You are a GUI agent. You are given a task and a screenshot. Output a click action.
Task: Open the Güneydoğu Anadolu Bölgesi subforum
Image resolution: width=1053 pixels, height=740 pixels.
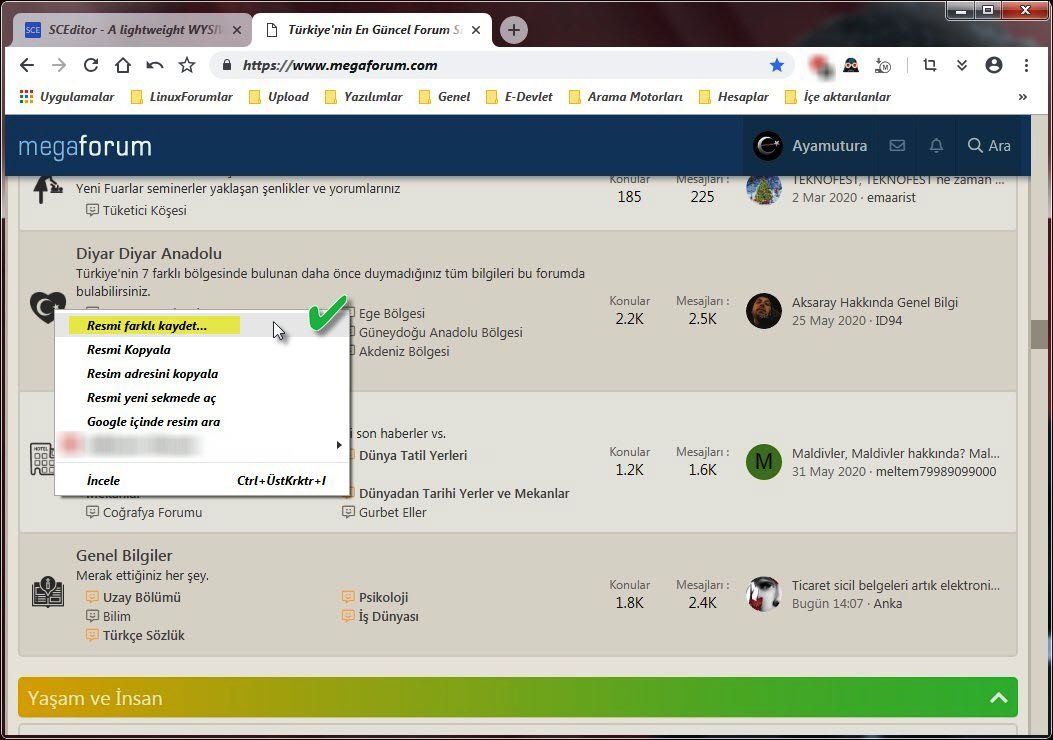pyautogui.click(x=441, y=332)
